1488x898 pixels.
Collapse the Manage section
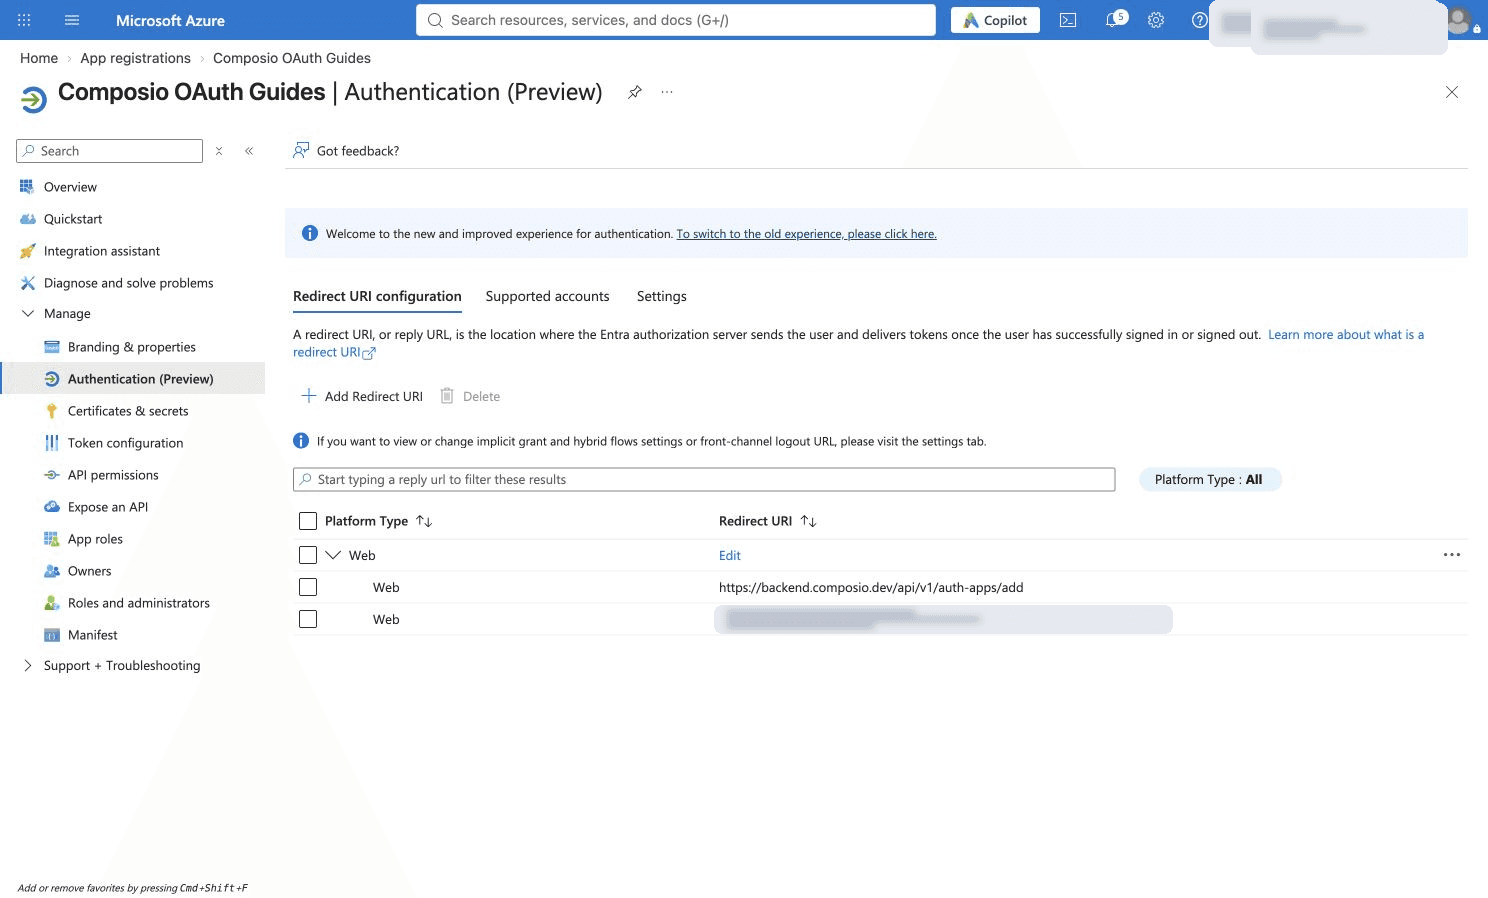tap(28, 314)
